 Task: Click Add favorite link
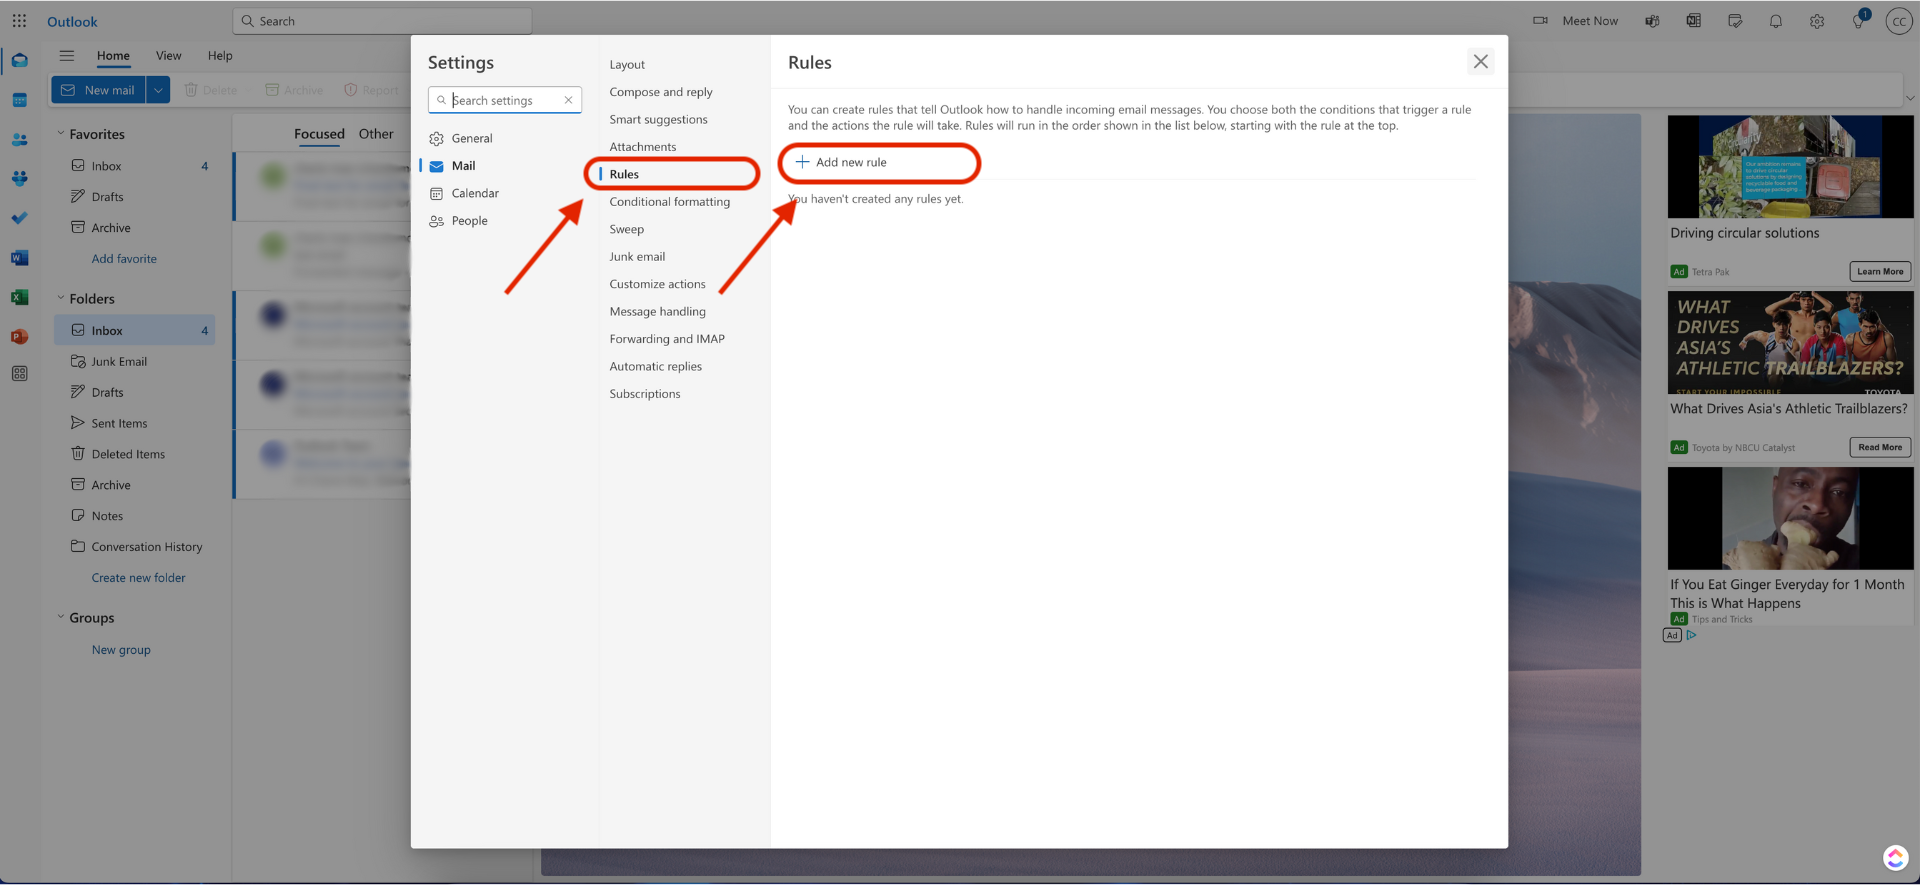pos(124,259)
